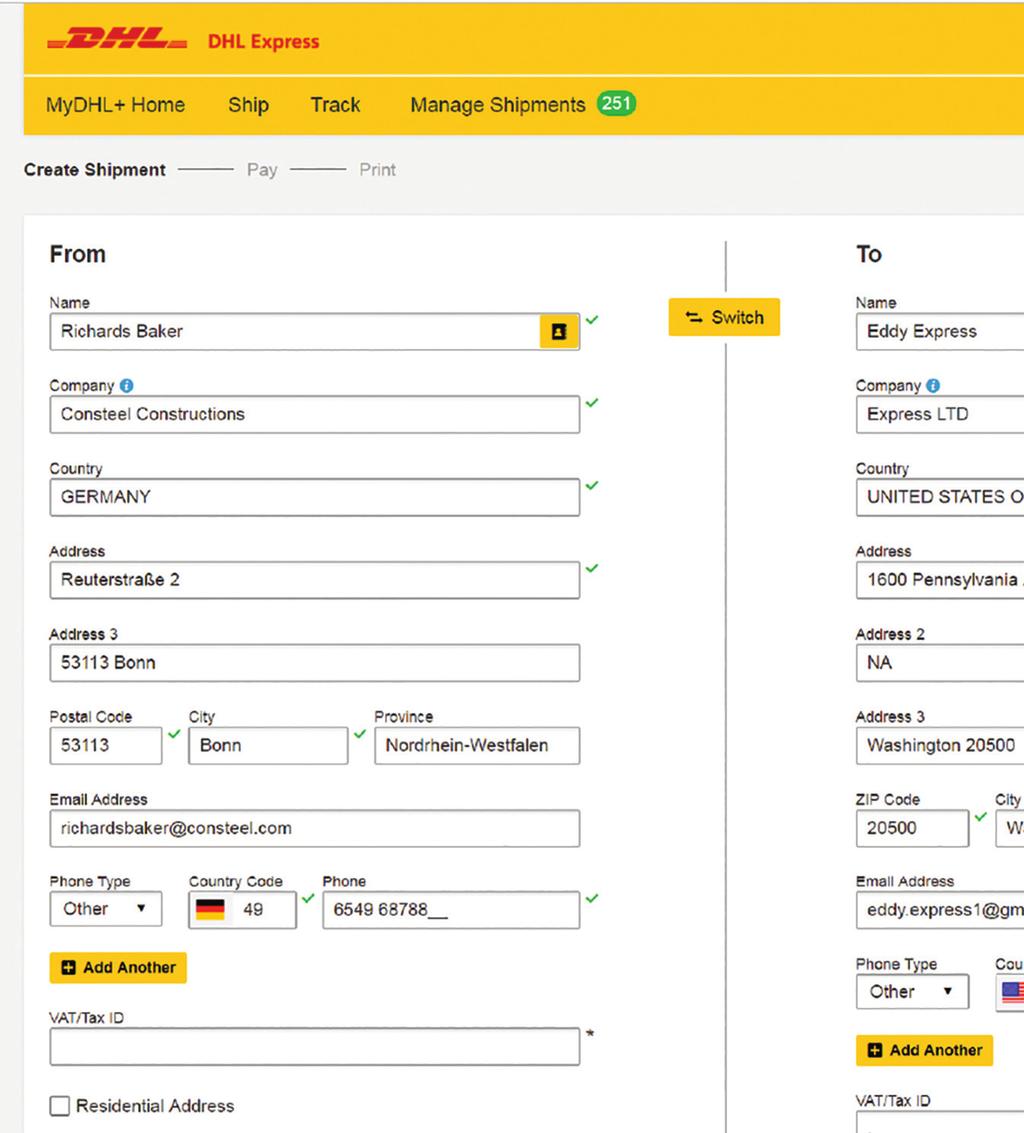The width and height of the screenshot is (1024, 1133).
Task: Open the address book icon in From Name
Action: click(559, 332)
